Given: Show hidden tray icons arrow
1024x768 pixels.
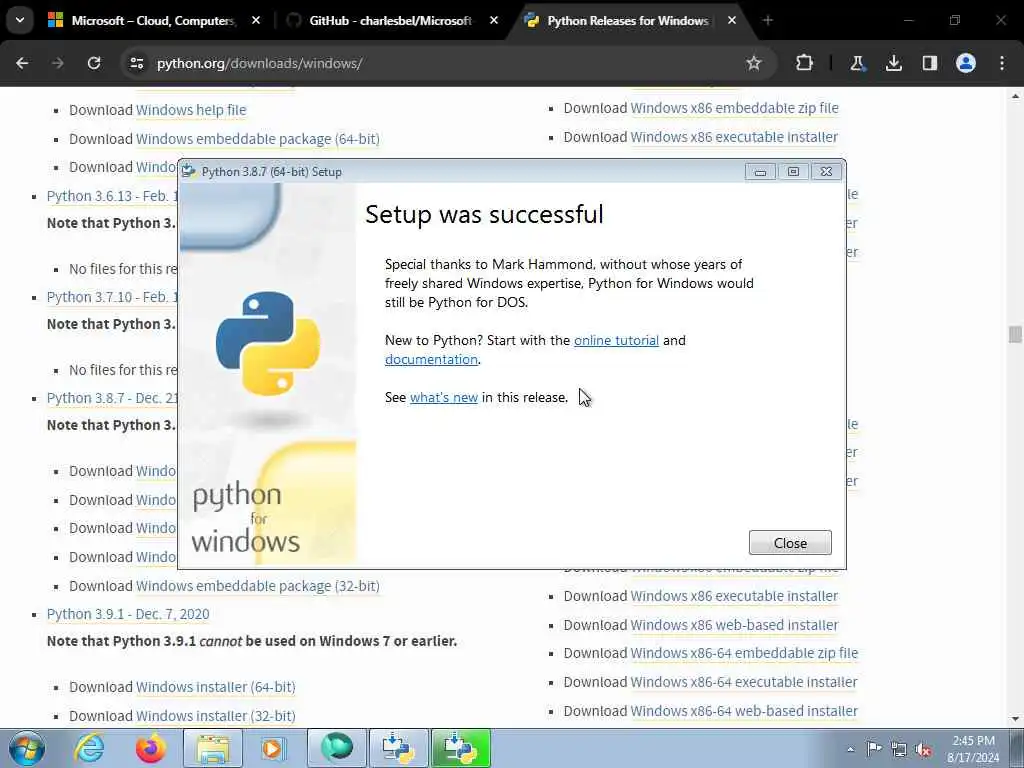Looking at the screenshot, I should [x=850, y=749].
